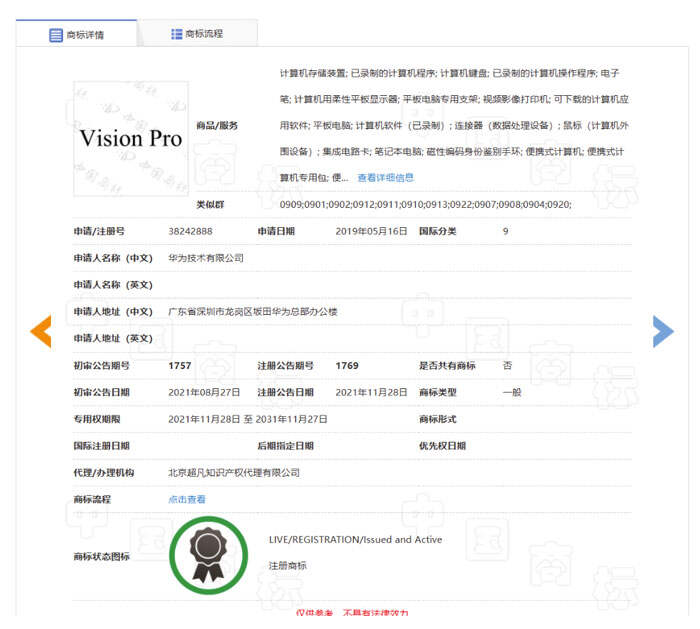Click application date 2019年05月16日

[x=371, y=231]
